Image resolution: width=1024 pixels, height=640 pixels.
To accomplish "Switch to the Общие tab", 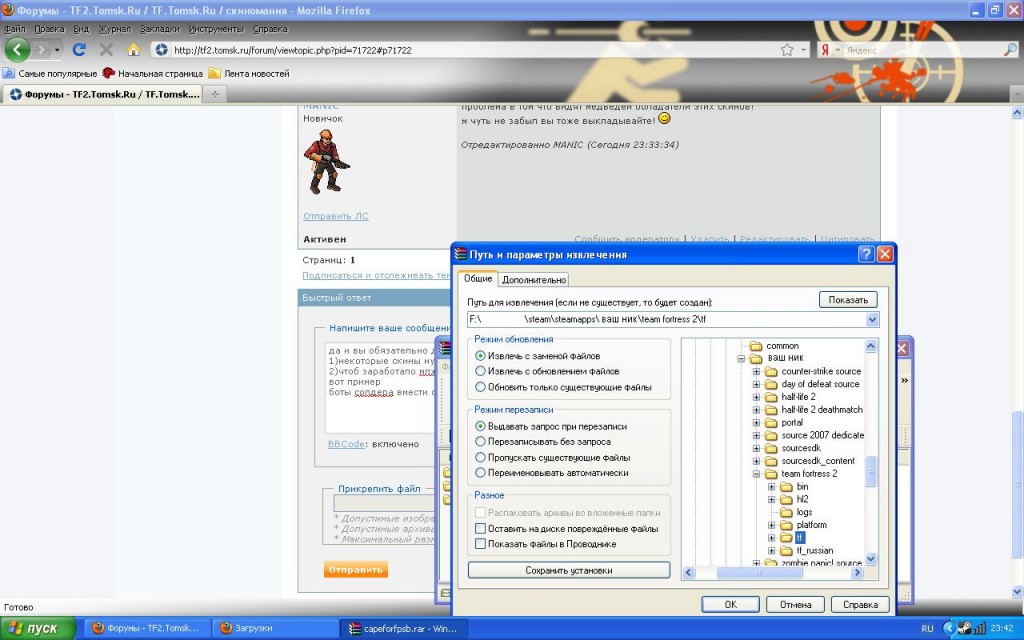I will coord(478,278).
